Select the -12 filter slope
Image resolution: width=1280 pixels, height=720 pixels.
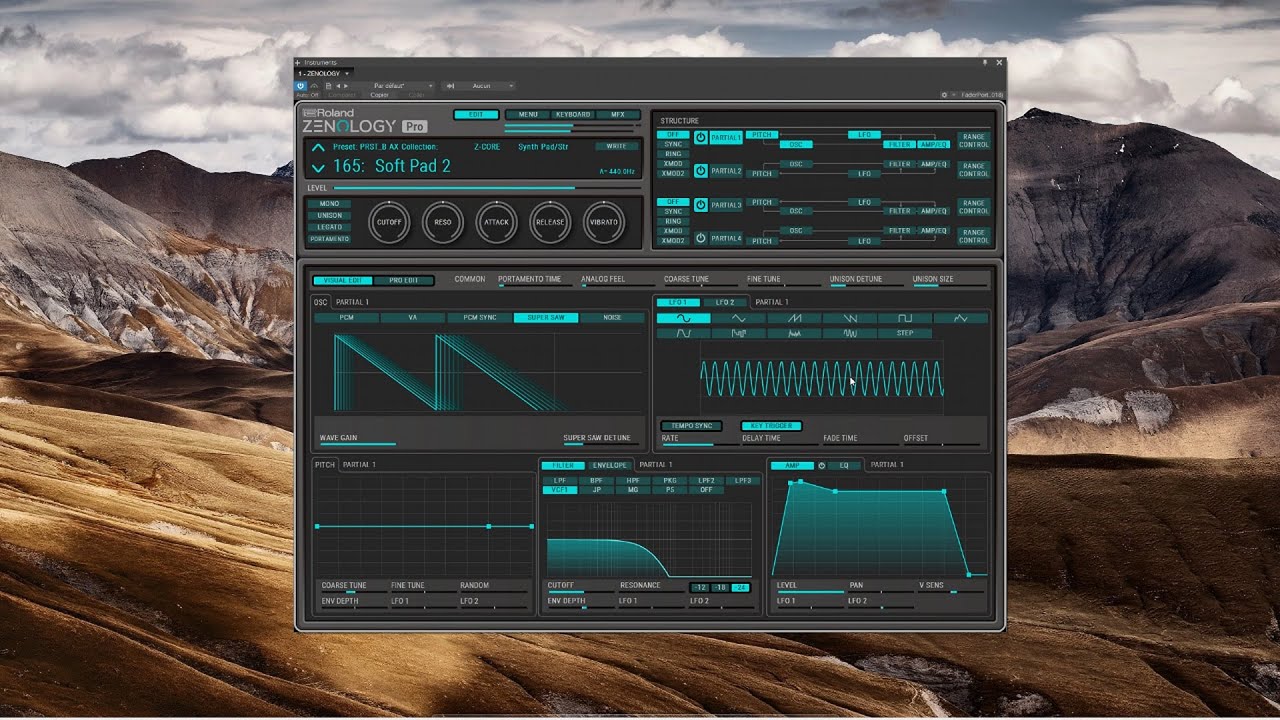tap(701, 587)
